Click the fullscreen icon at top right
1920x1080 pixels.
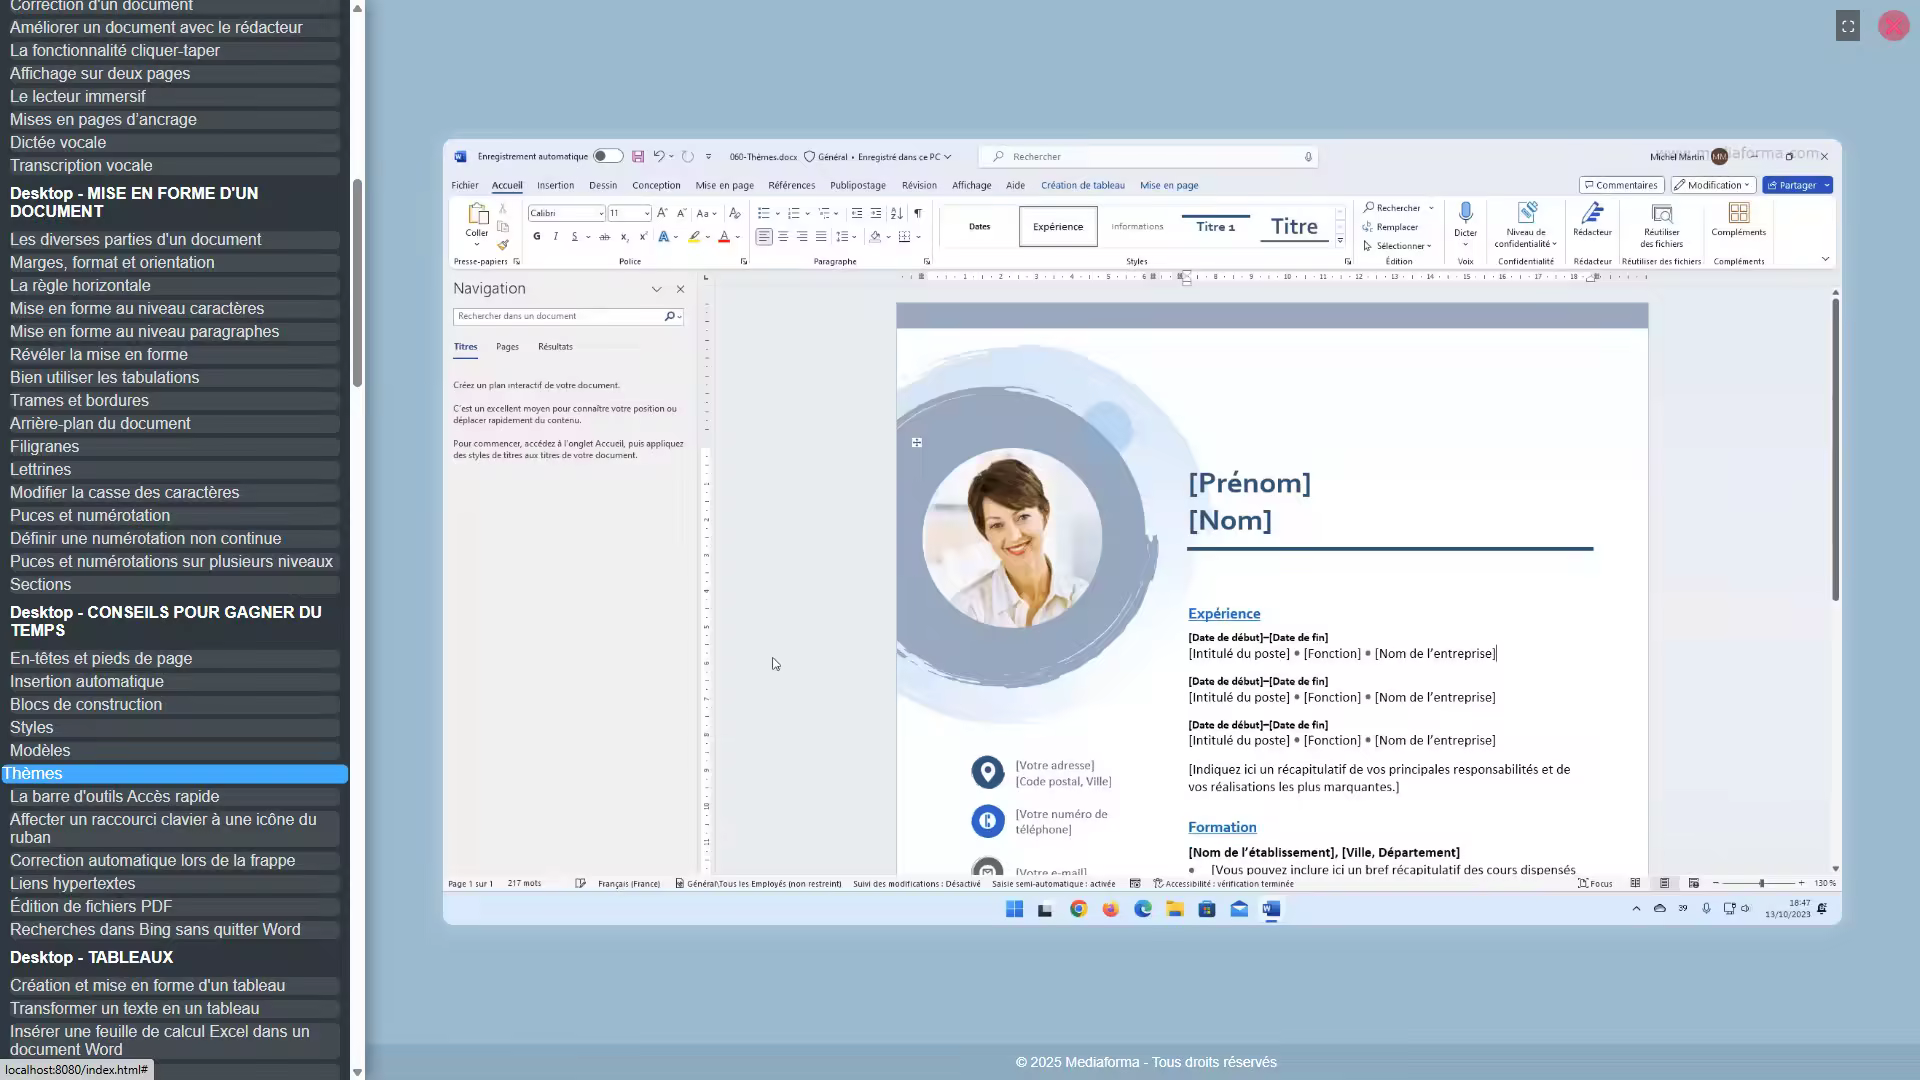(1848, 27)
